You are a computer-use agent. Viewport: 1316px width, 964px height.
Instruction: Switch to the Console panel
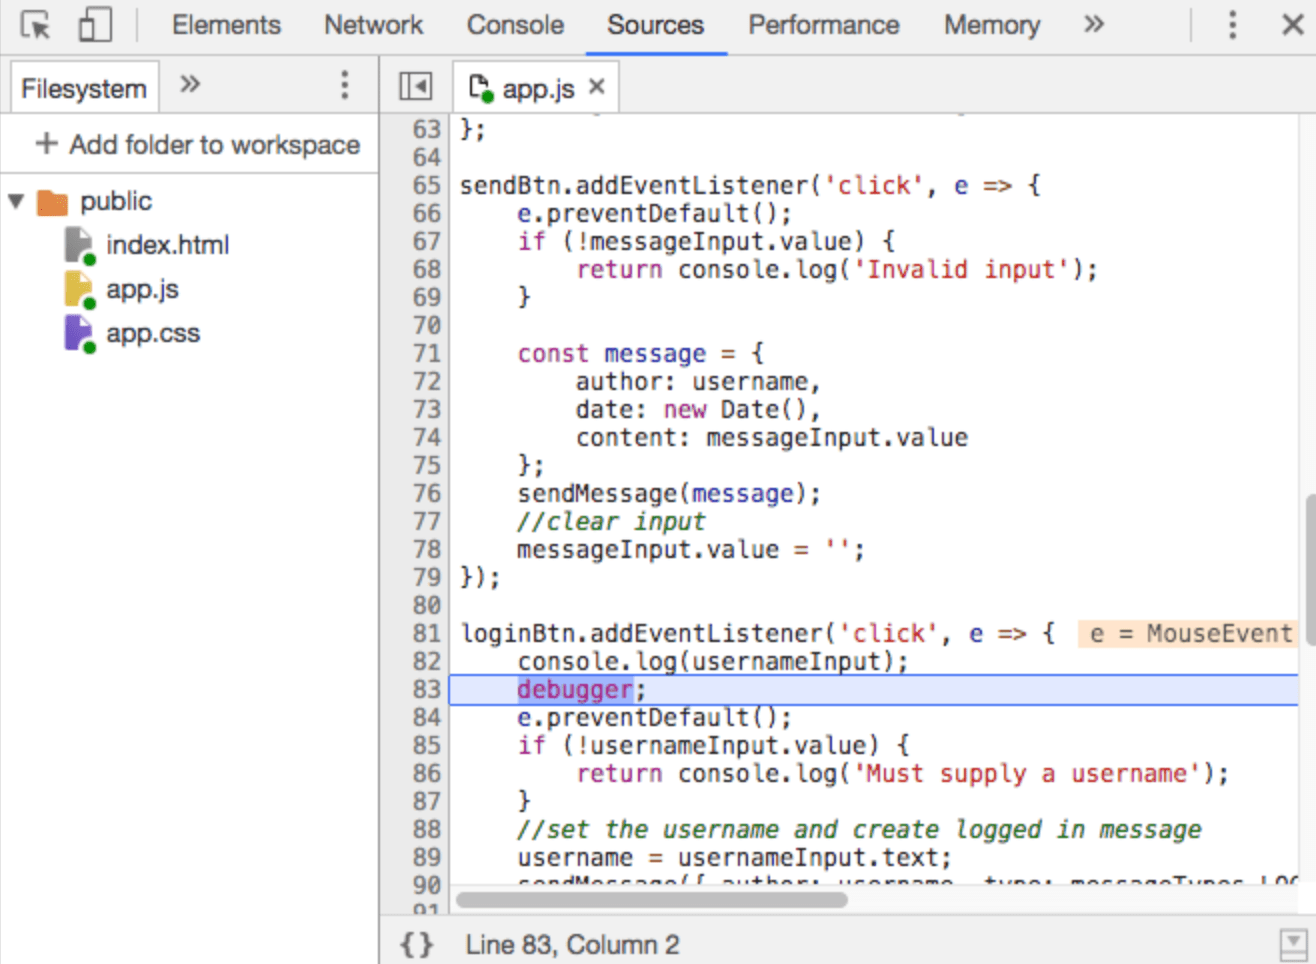(515, 25)
